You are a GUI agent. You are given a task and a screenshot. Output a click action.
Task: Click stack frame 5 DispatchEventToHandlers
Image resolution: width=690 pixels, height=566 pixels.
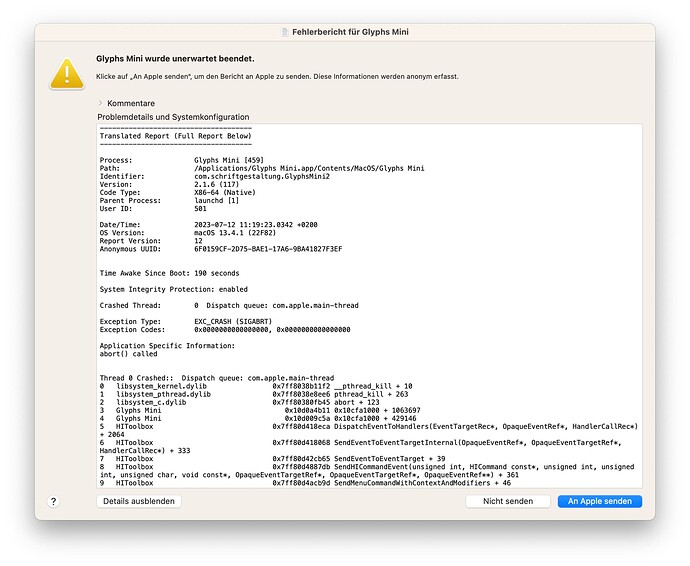(x=369, y=430)
